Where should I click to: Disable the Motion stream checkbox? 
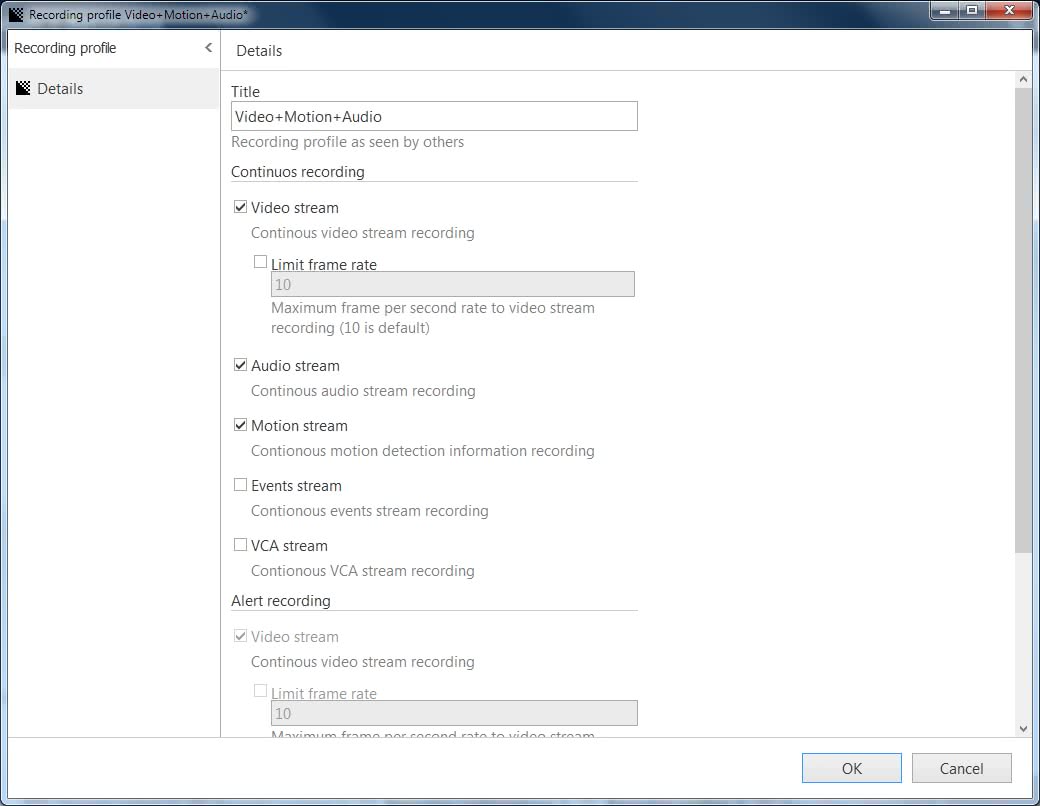[x=240, y=424]
